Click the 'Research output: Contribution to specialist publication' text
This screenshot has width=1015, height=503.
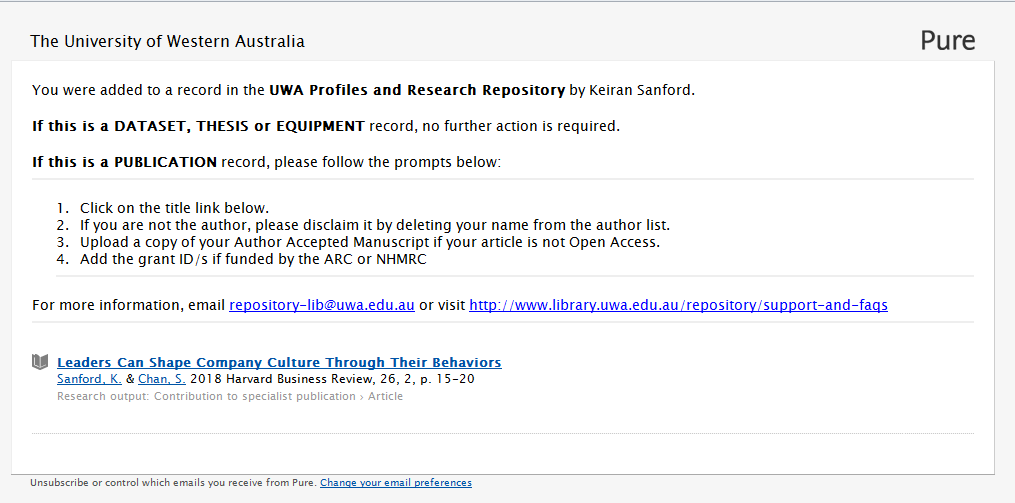pyautogui.click(x=206, y=397)
